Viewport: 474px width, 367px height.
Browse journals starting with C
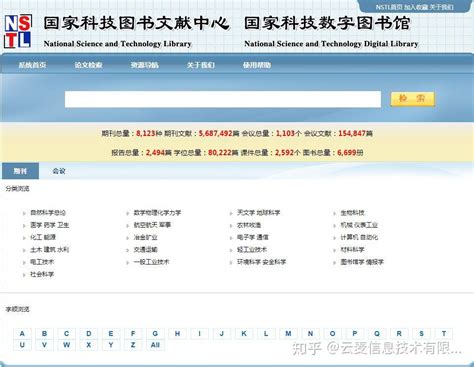[x=67, y=334]
